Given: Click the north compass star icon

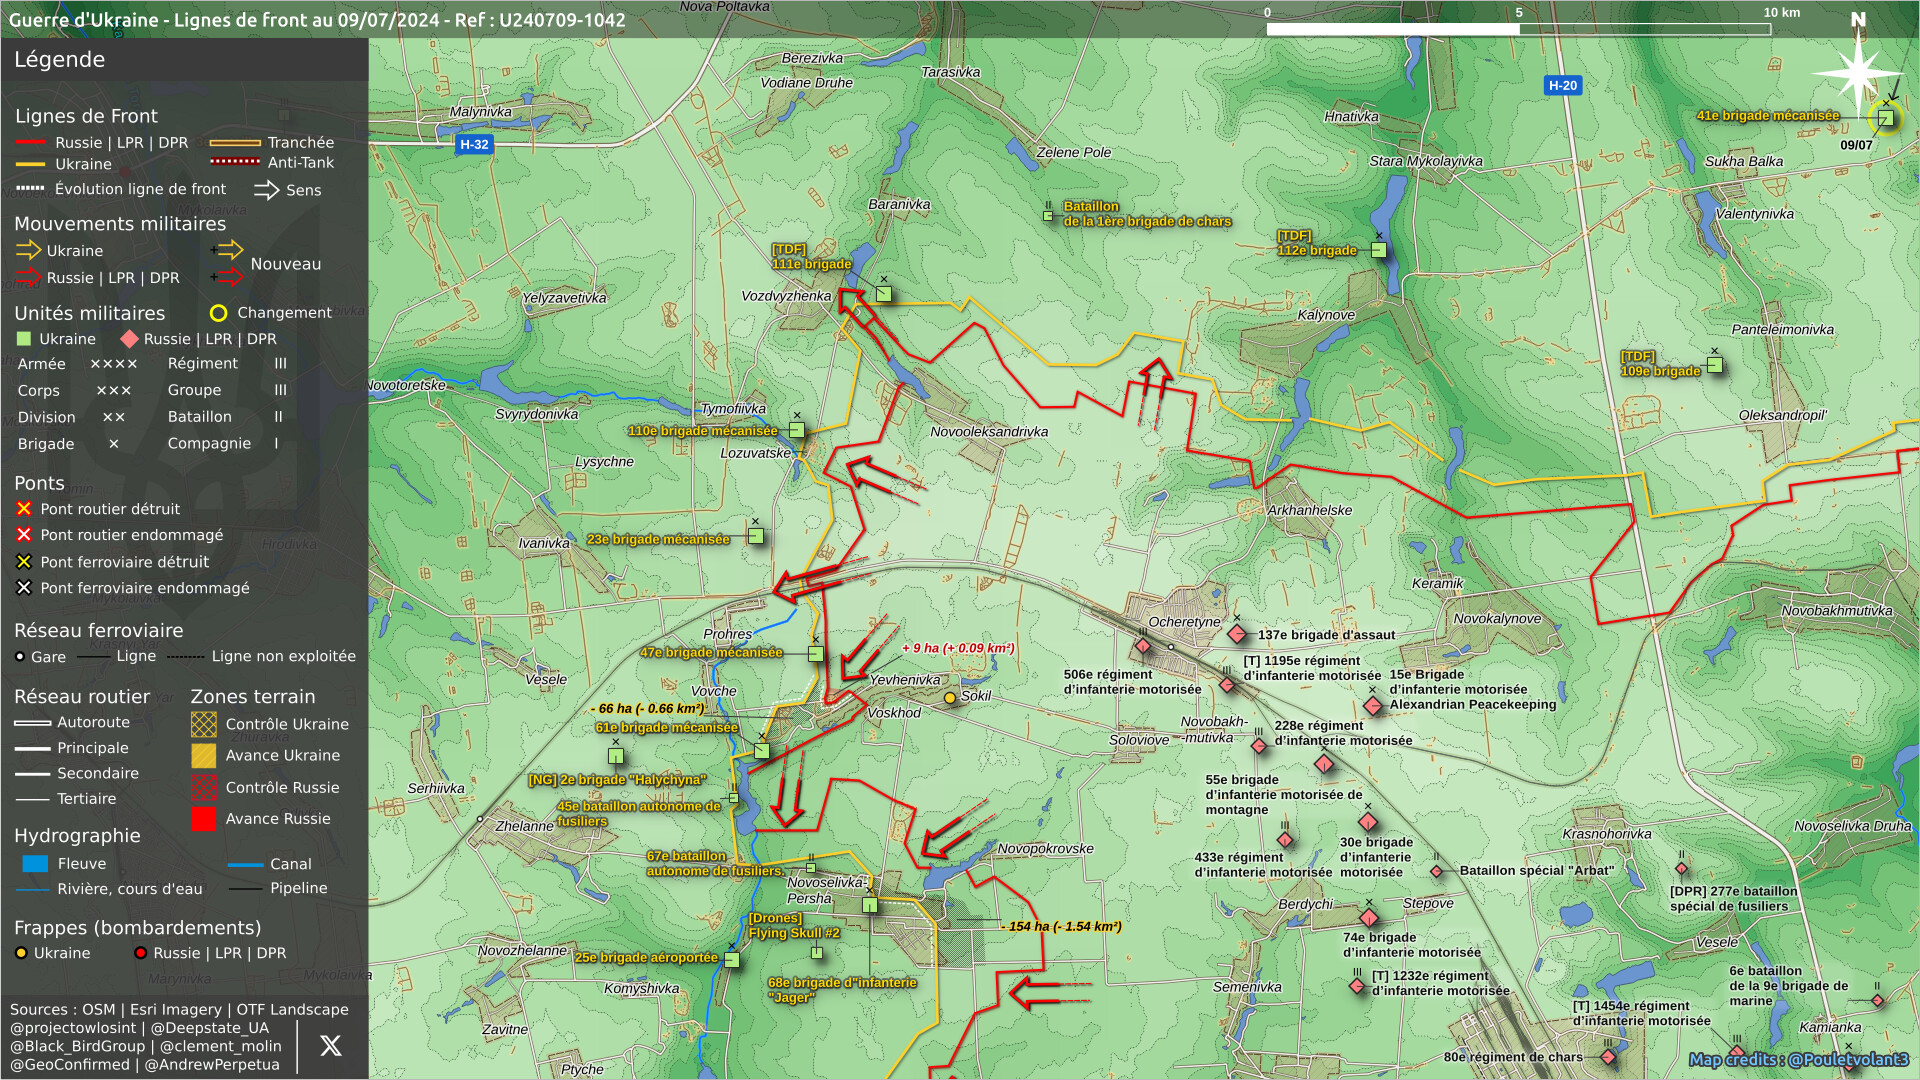Looking at the screenshot, I should (1856, 72).
